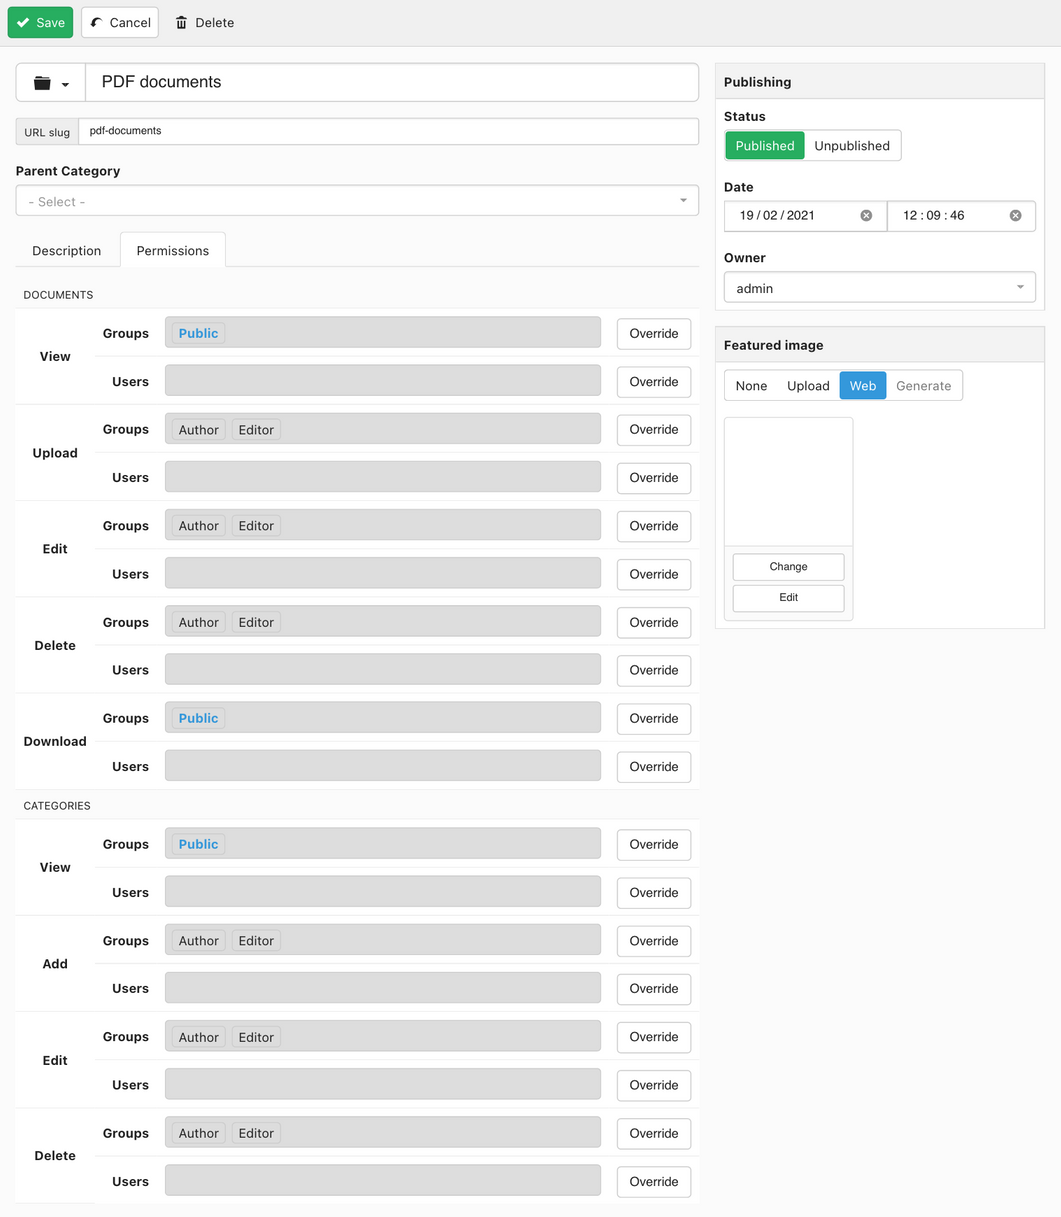Viewport: 1061px width, 1217px height.
Task: Click the date field 19/02/2021
Action: (x=805, y=216)
